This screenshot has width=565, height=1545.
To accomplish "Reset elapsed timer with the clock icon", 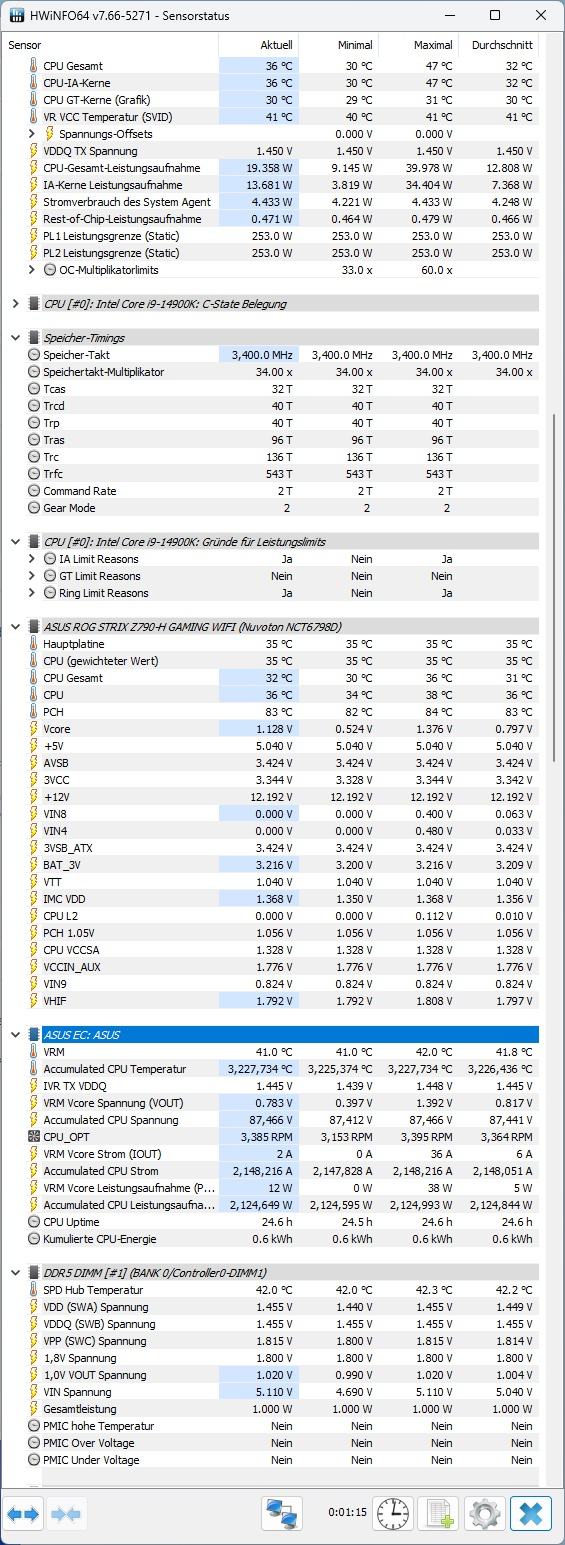I will pyautogui.click(x=393, y=1513).
